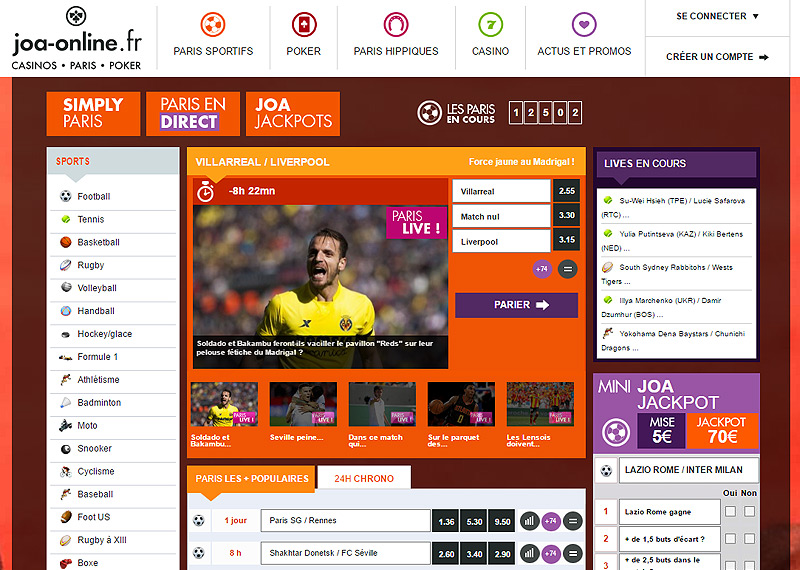Open the Poker card icon
Image resolution: width=800 pixels, height=570 pixels.
(304, 24)
